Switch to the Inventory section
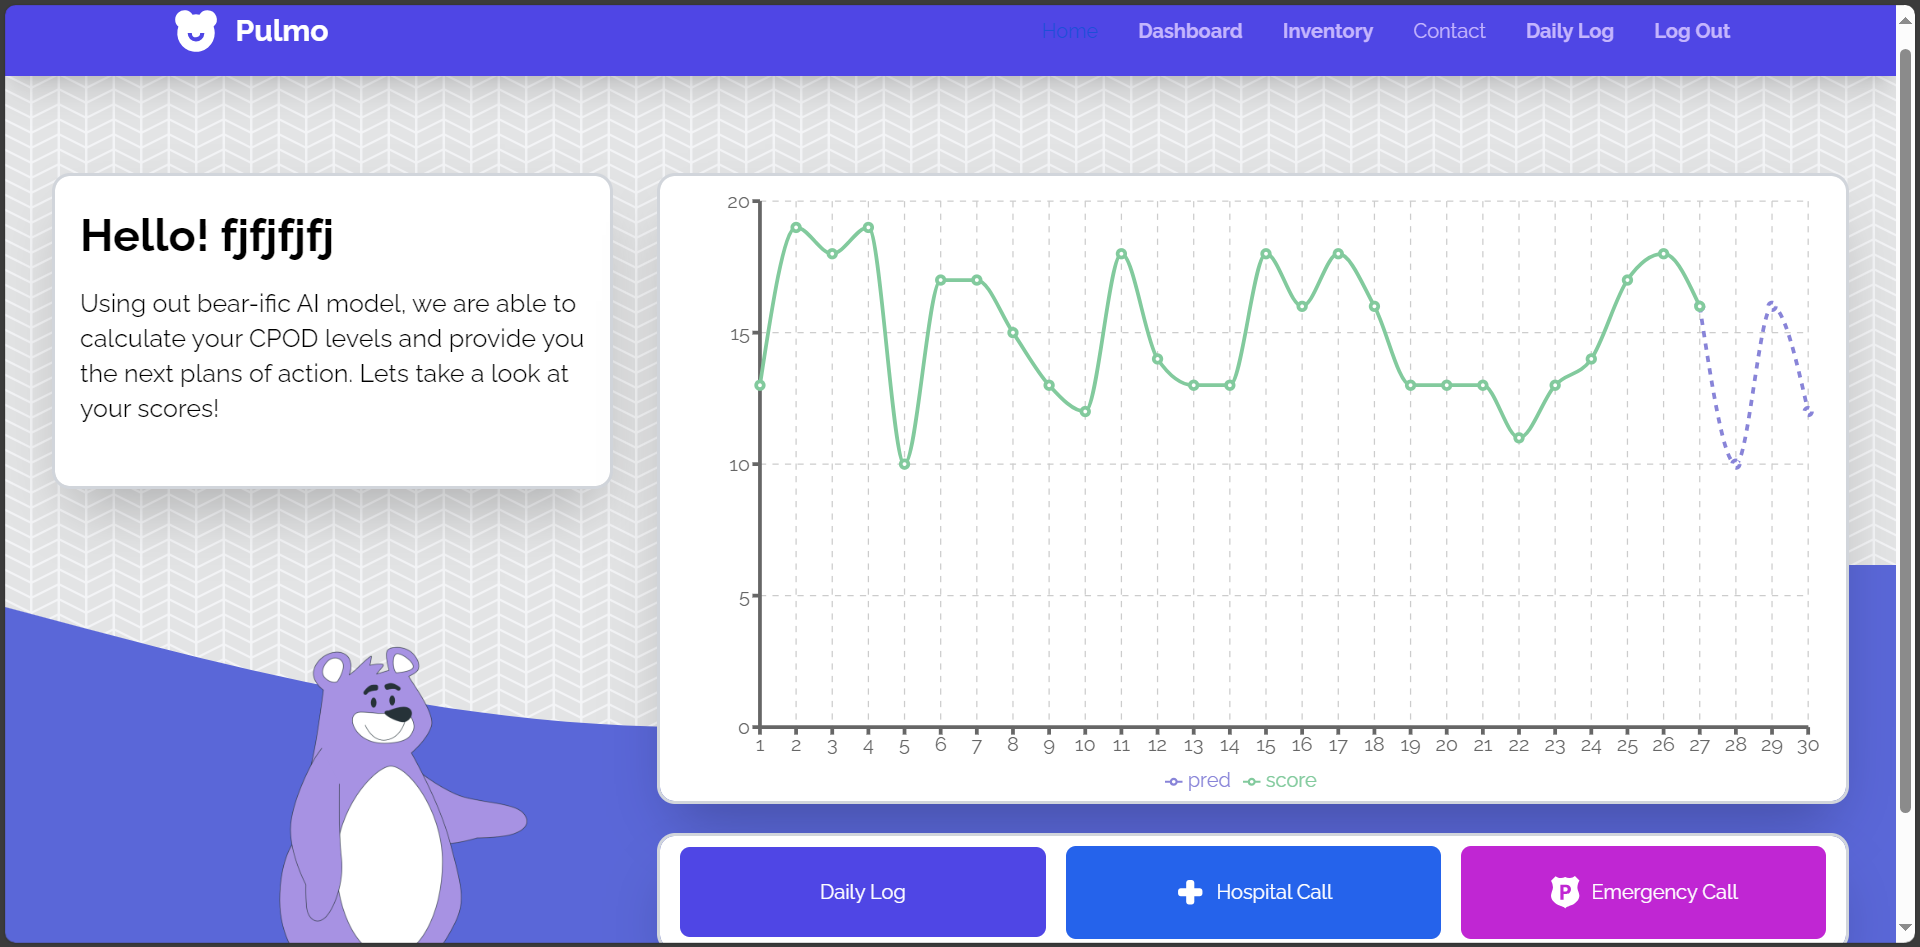The height and width of the screenshot is (947, 1920). point(1327,31)
